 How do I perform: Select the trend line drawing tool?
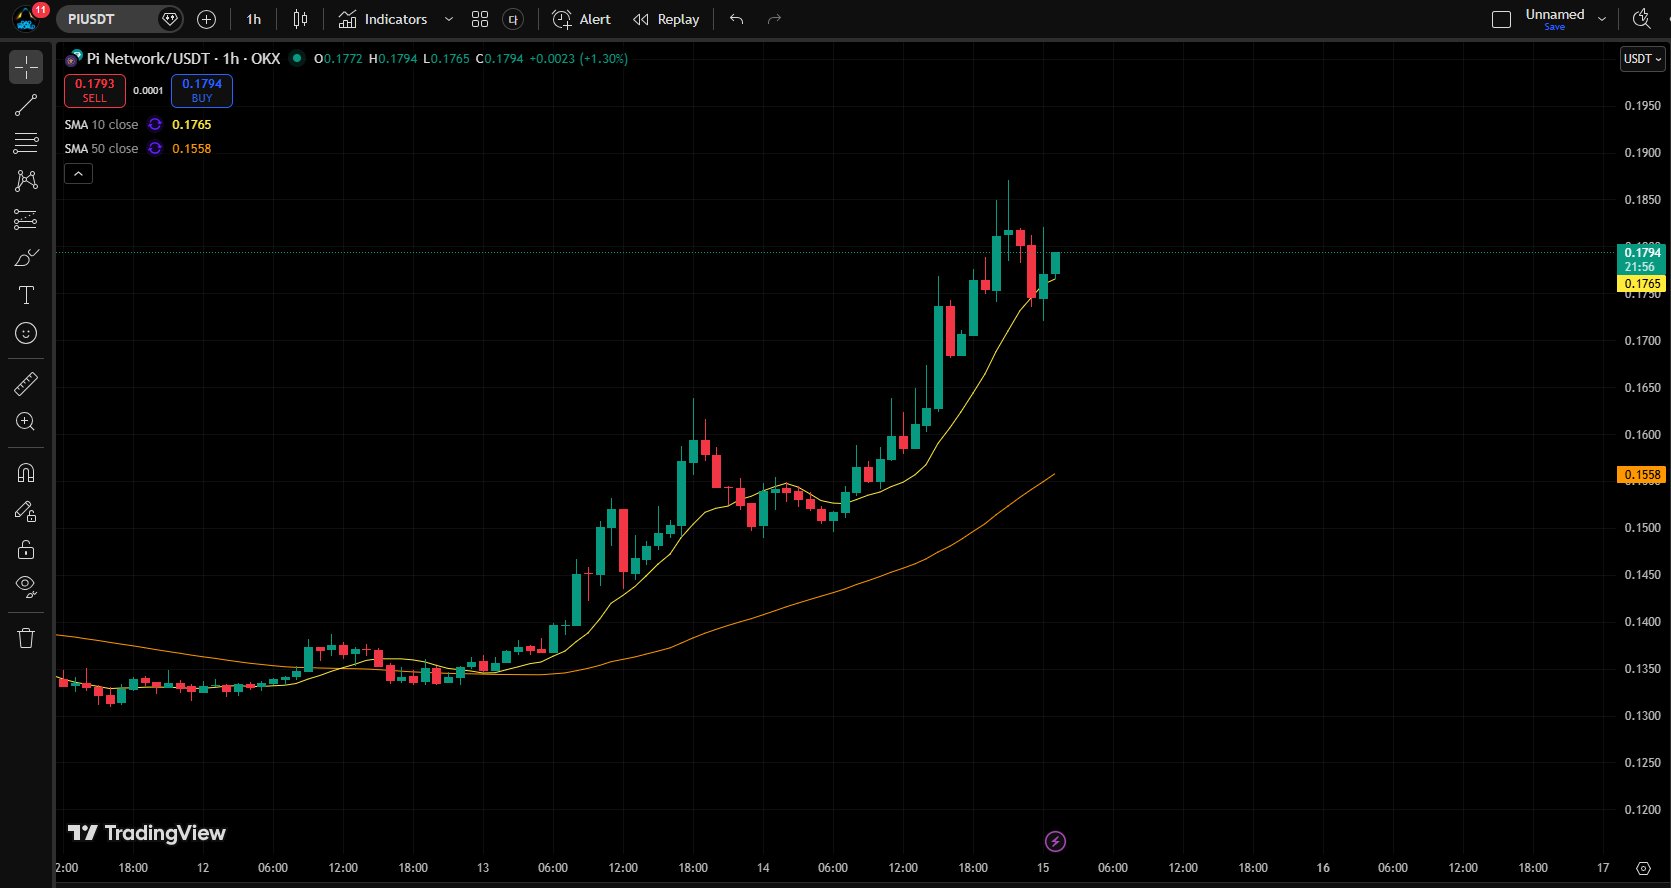coord(26,105)
